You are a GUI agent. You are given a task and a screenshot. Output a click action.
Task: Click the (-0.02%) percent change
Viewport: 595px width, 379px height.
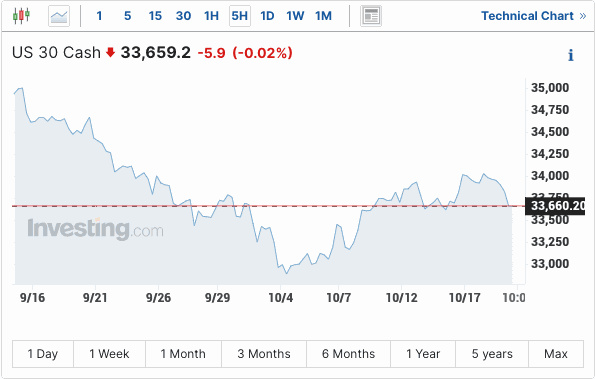click(263, 53)
